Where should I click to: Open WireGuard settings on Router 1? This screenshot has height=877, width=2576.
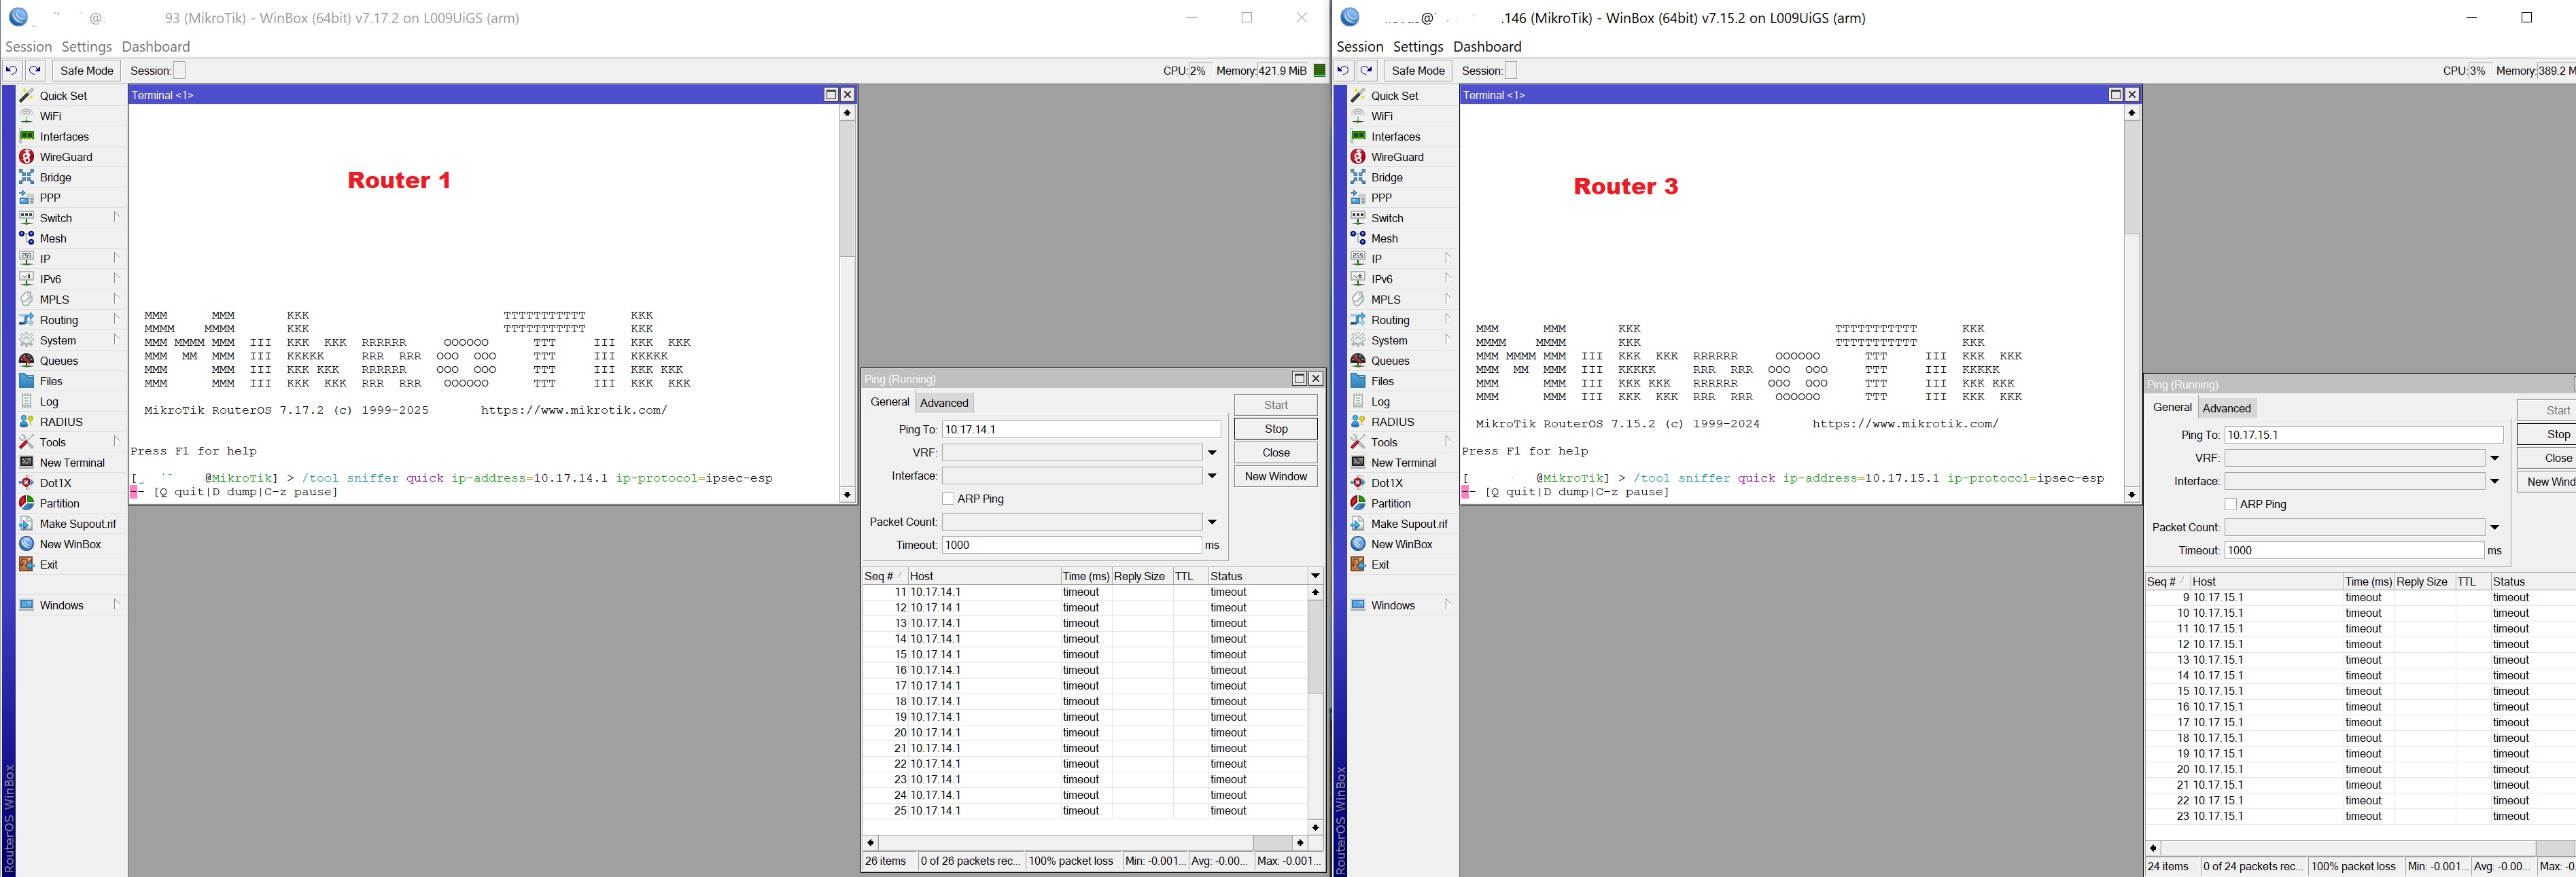(65, 157)
